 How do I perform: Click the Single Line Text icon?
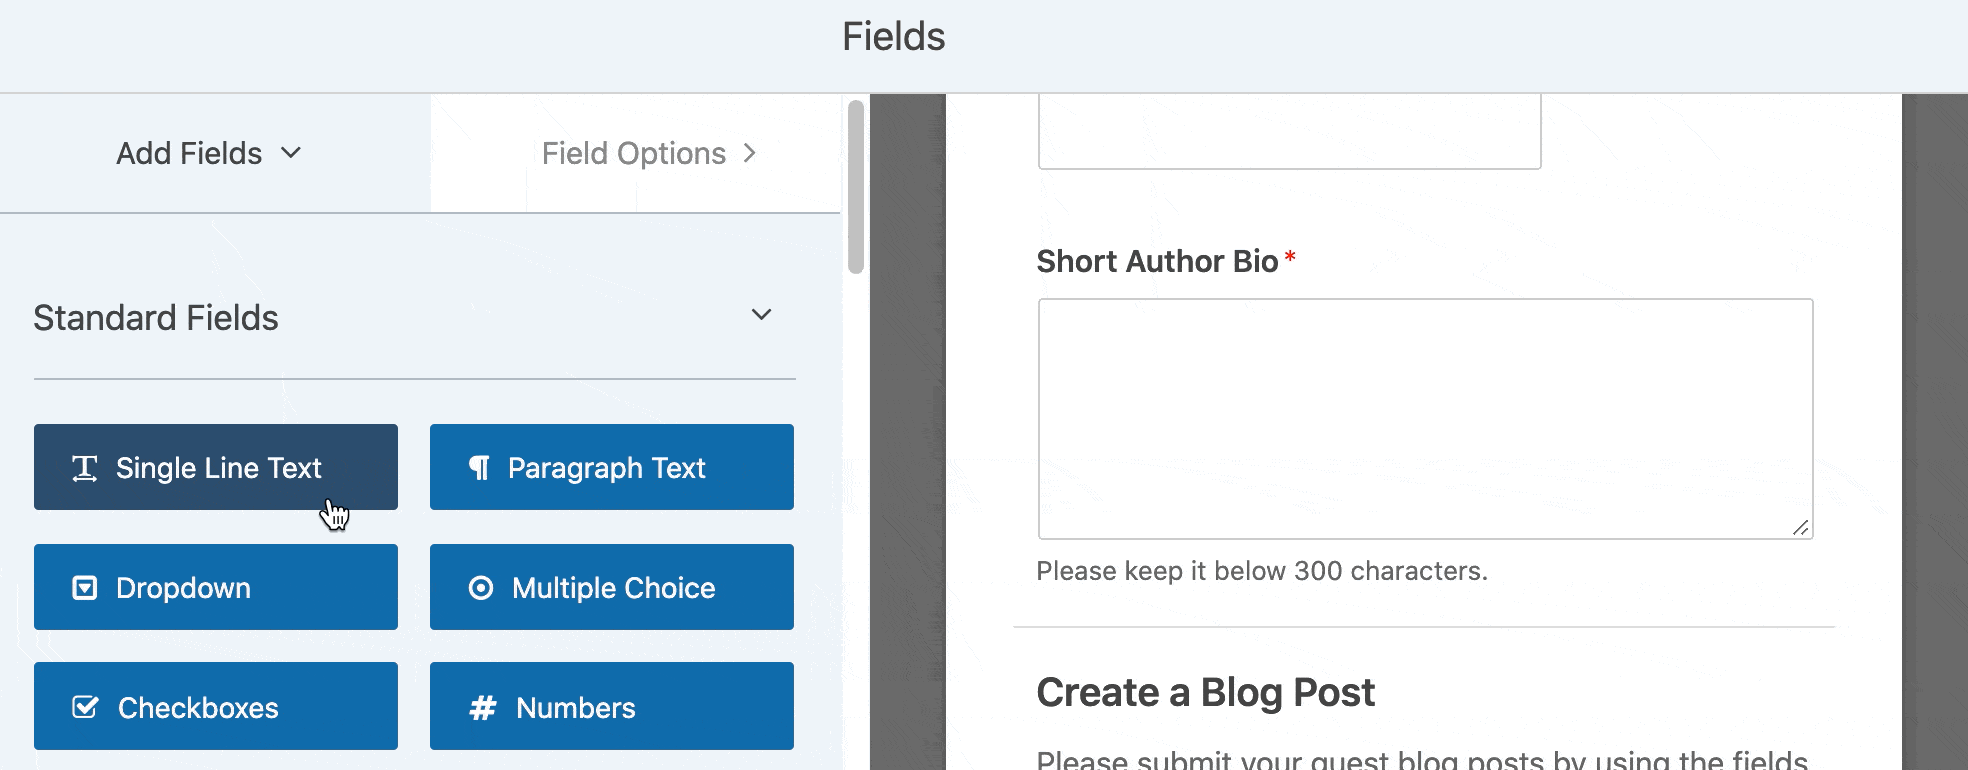pyautogui.click(x=85, y=468)
